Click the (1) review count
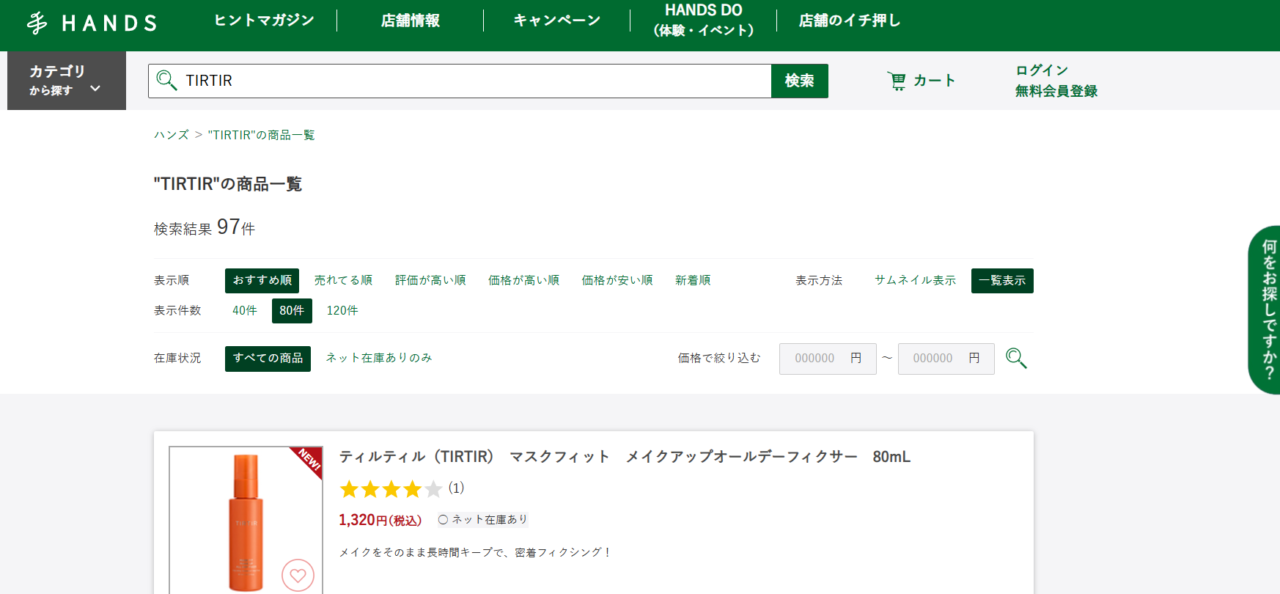The height and width of the screenshot is (594, 1280). 456,488
